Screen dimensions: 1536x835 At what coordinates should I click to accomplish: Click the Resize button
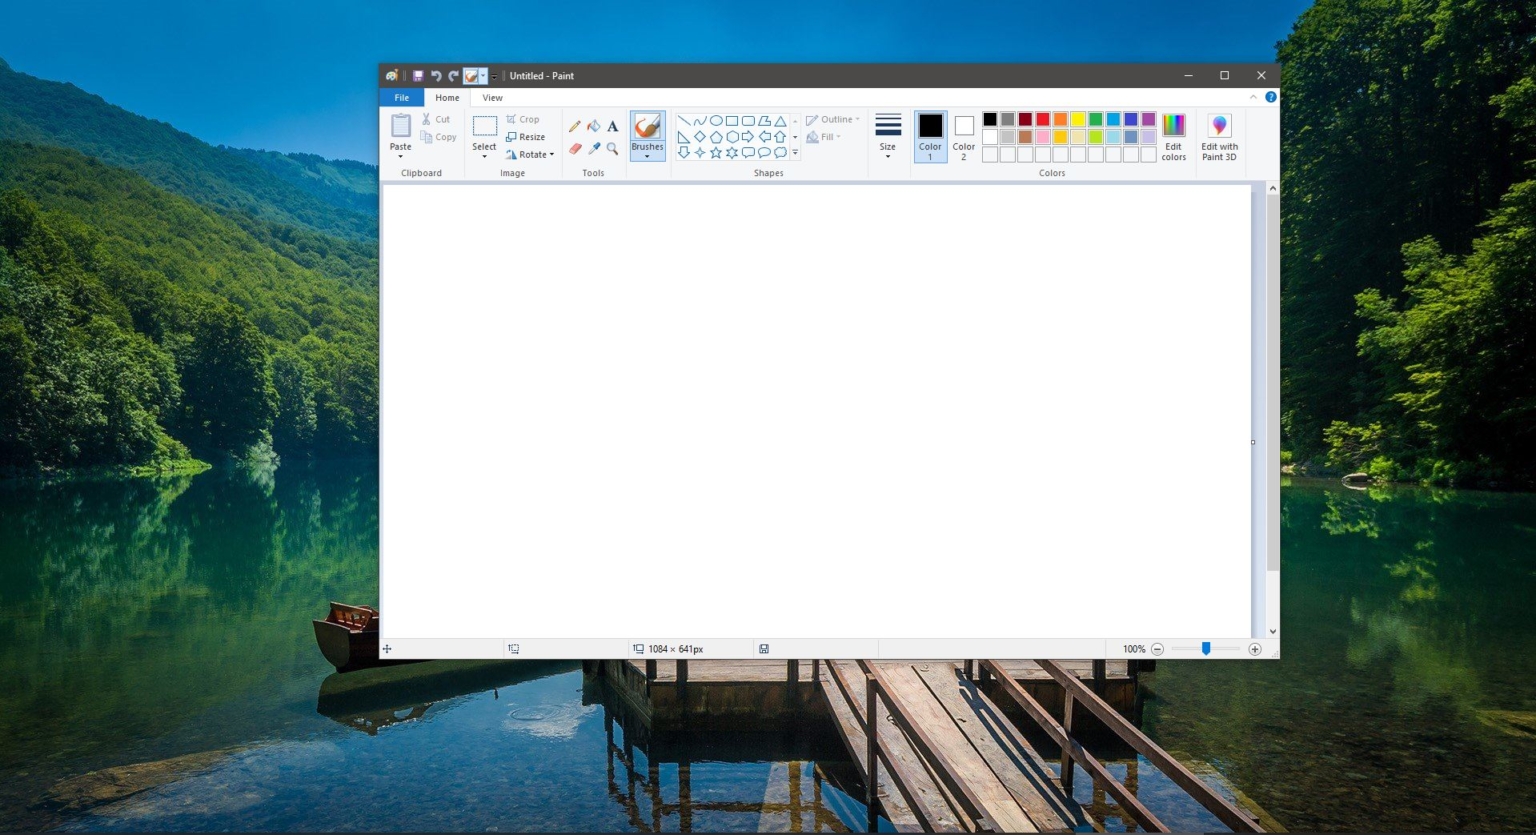(x=527, y=137)
